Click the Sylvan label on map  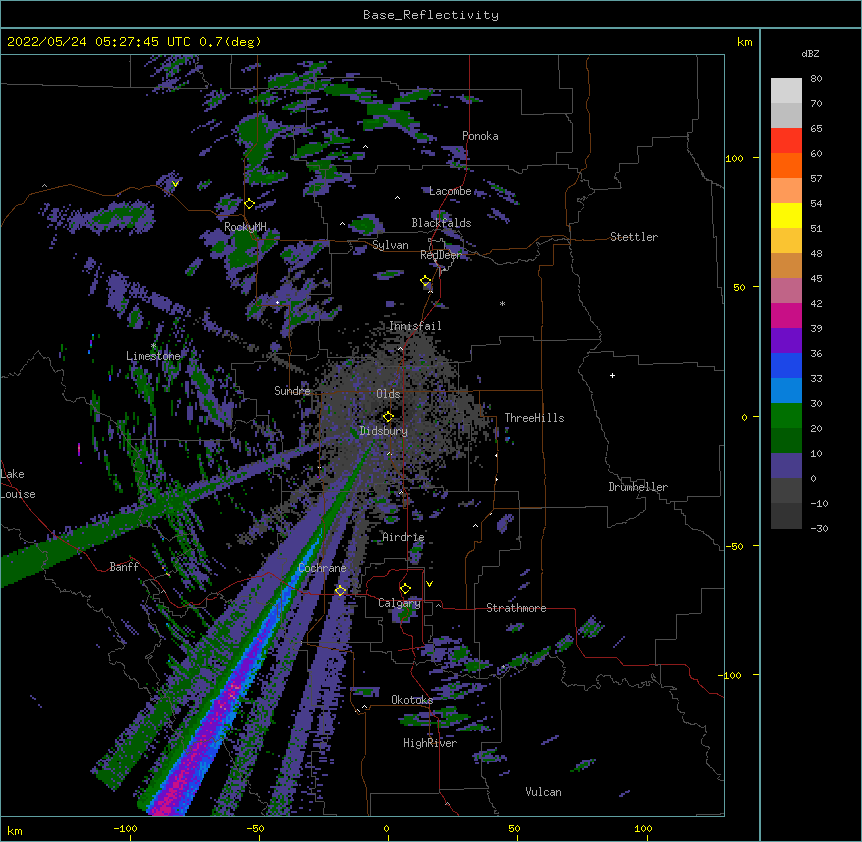tap(390, 245)
